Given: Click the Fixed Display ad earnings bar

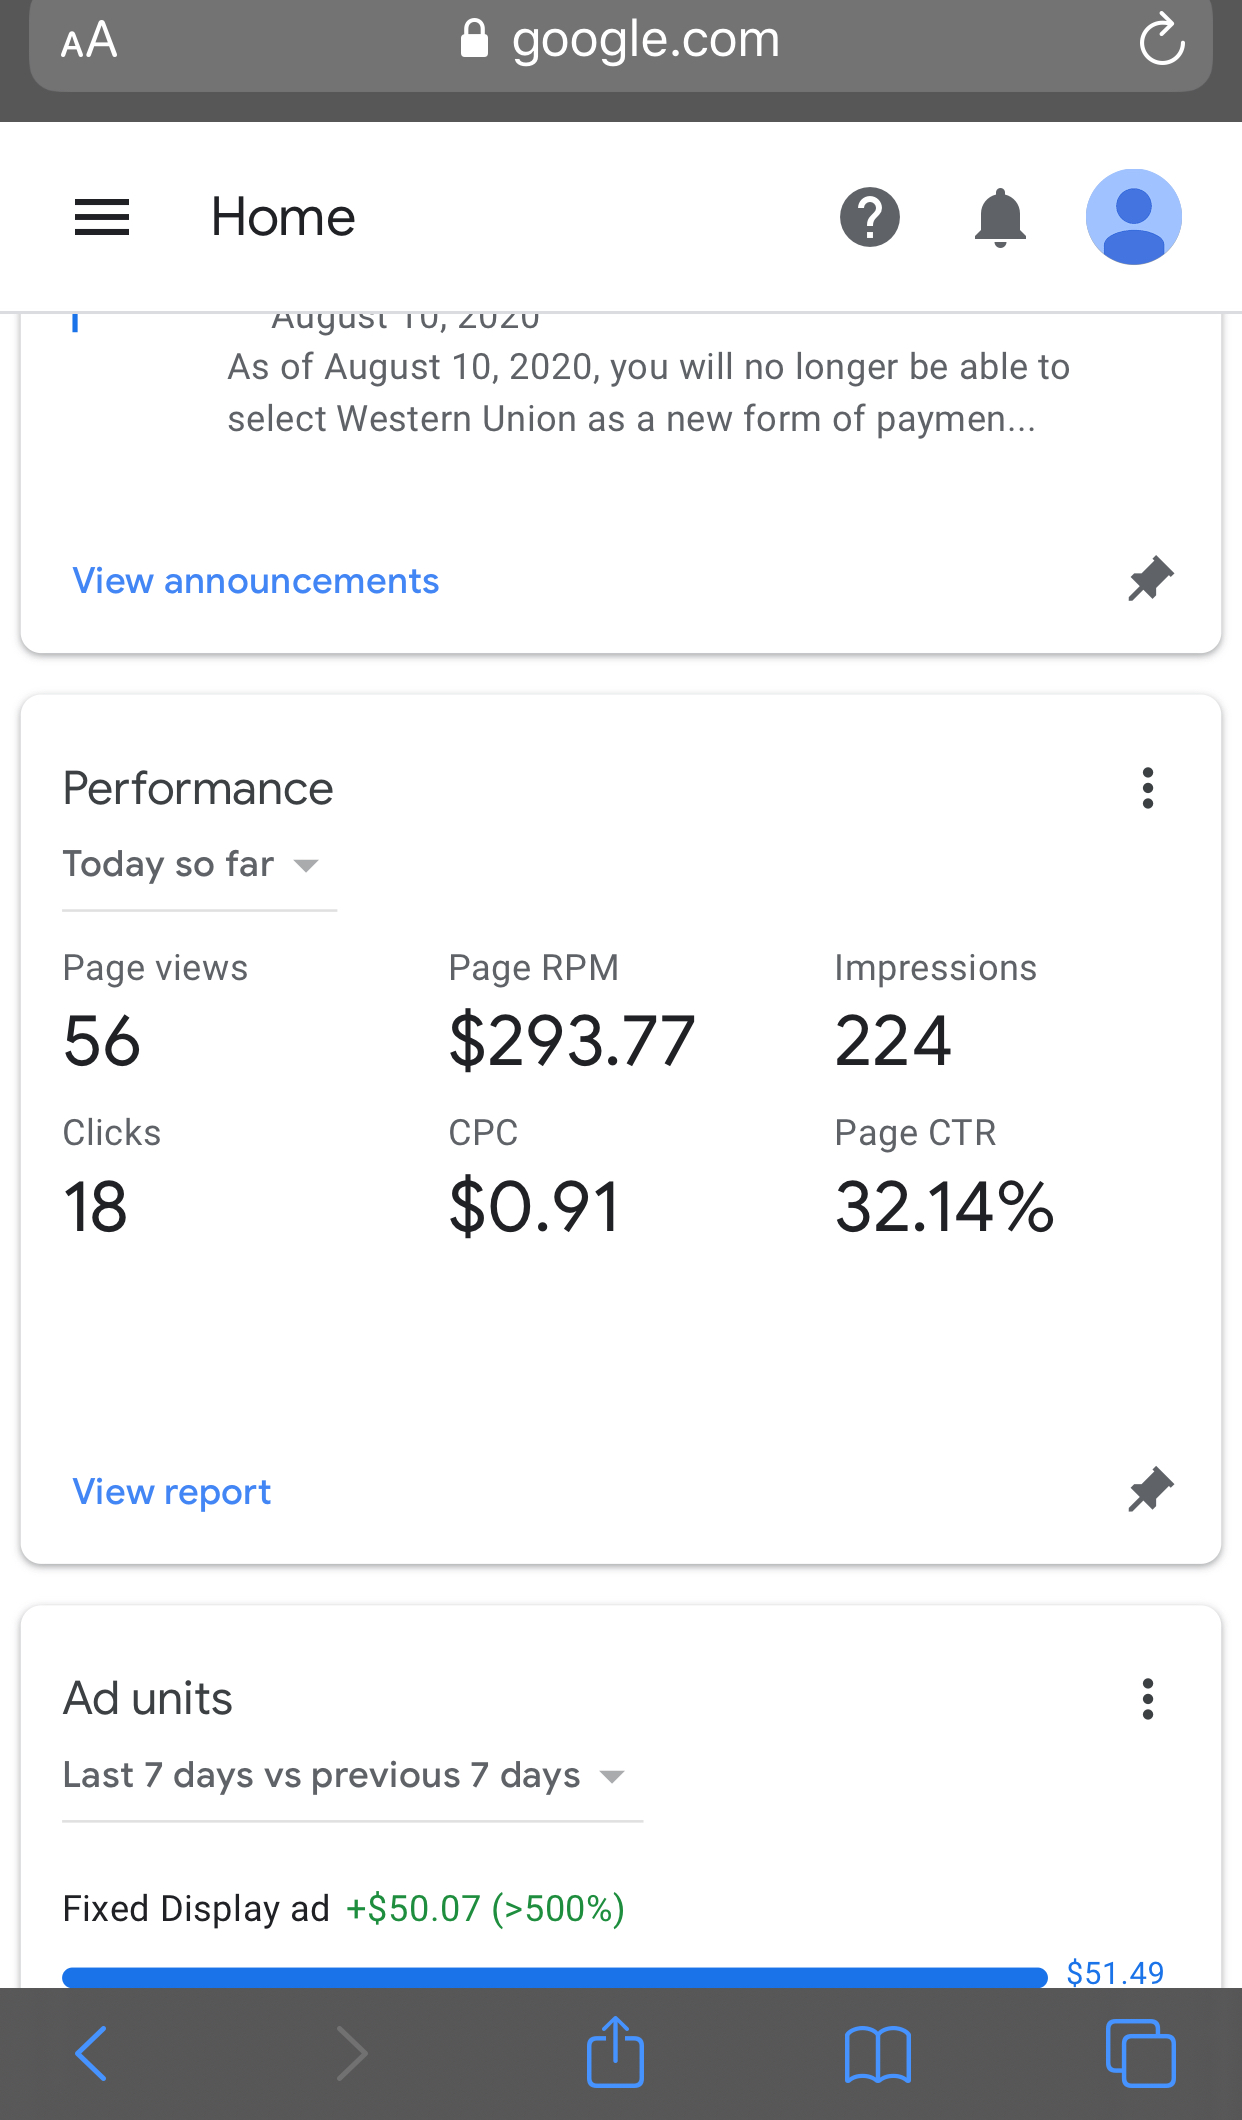Looking at the screenshot, I should (x=554, y=1977).
